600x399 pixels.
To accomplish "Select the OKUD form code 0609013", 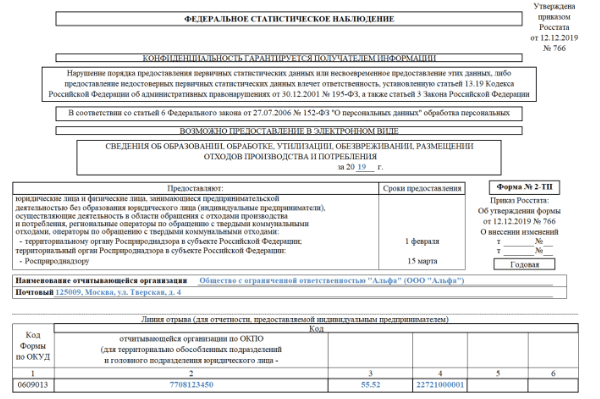I will [x=33, y=385].
